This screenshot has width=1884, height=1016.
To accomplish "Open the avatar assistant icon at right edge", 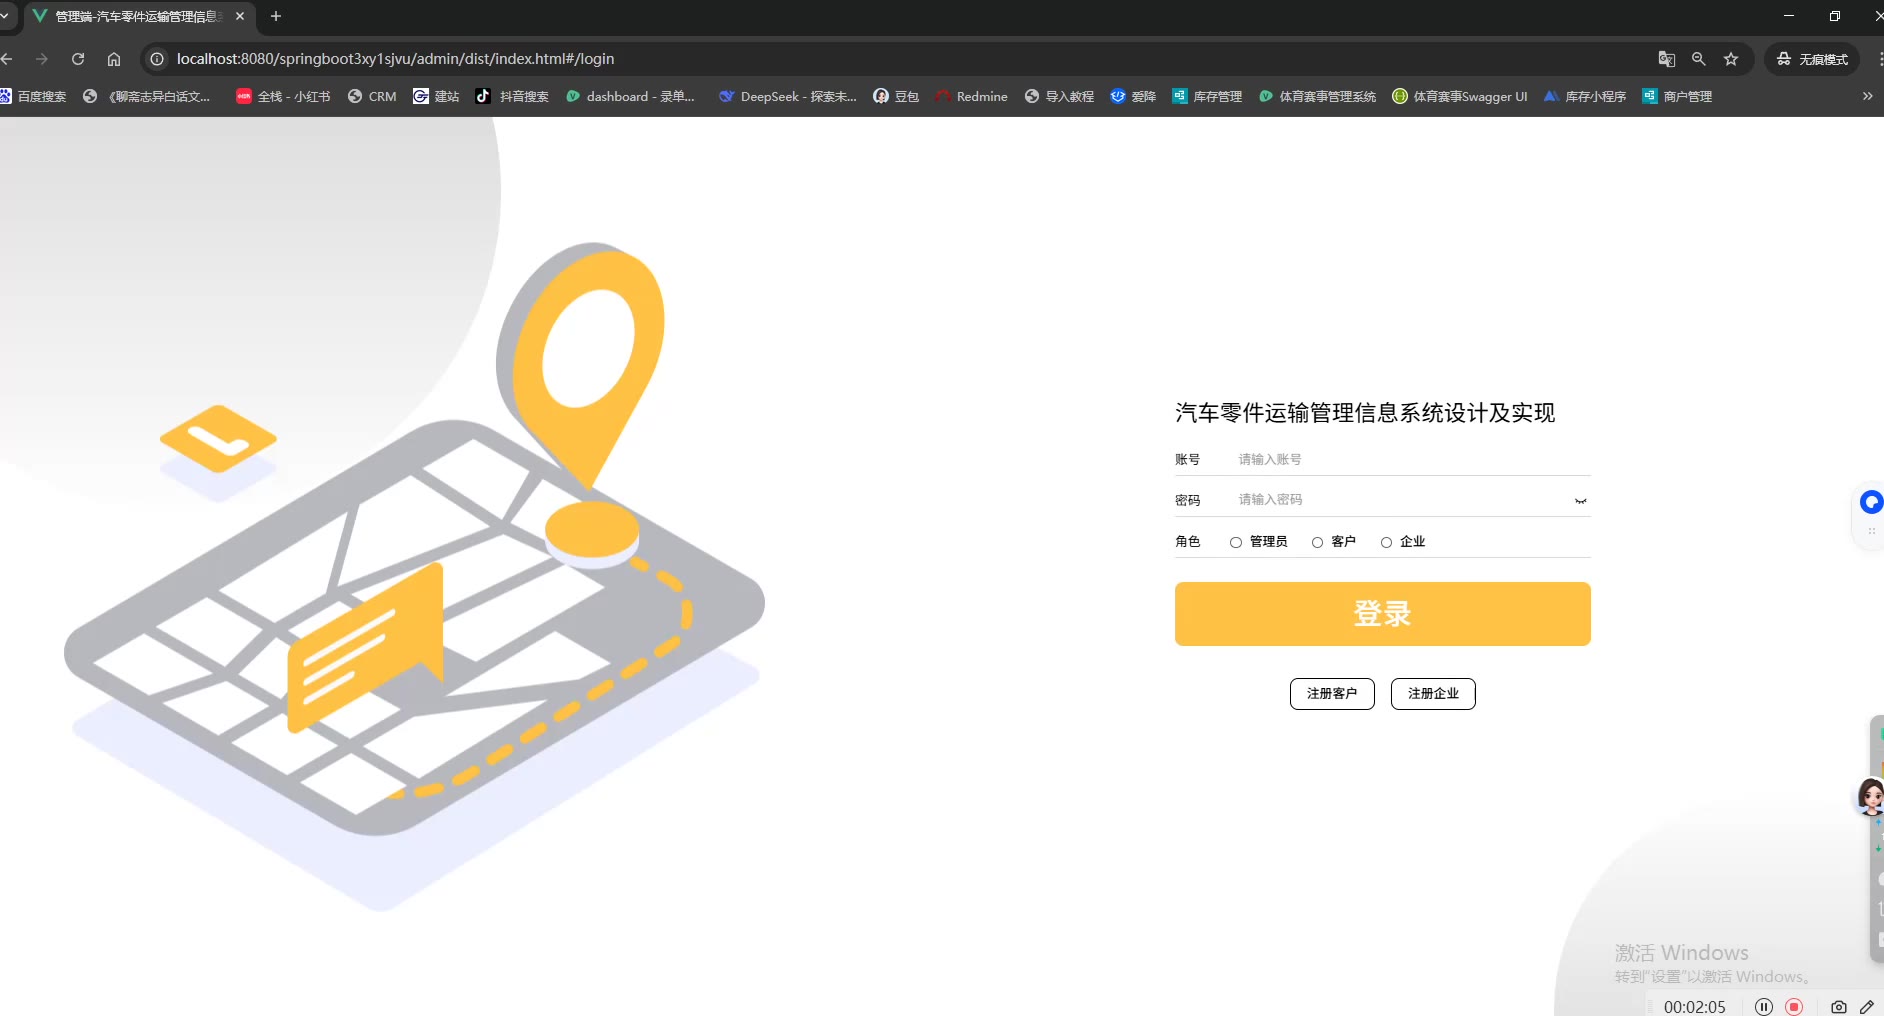I will tap(1871, 797).
